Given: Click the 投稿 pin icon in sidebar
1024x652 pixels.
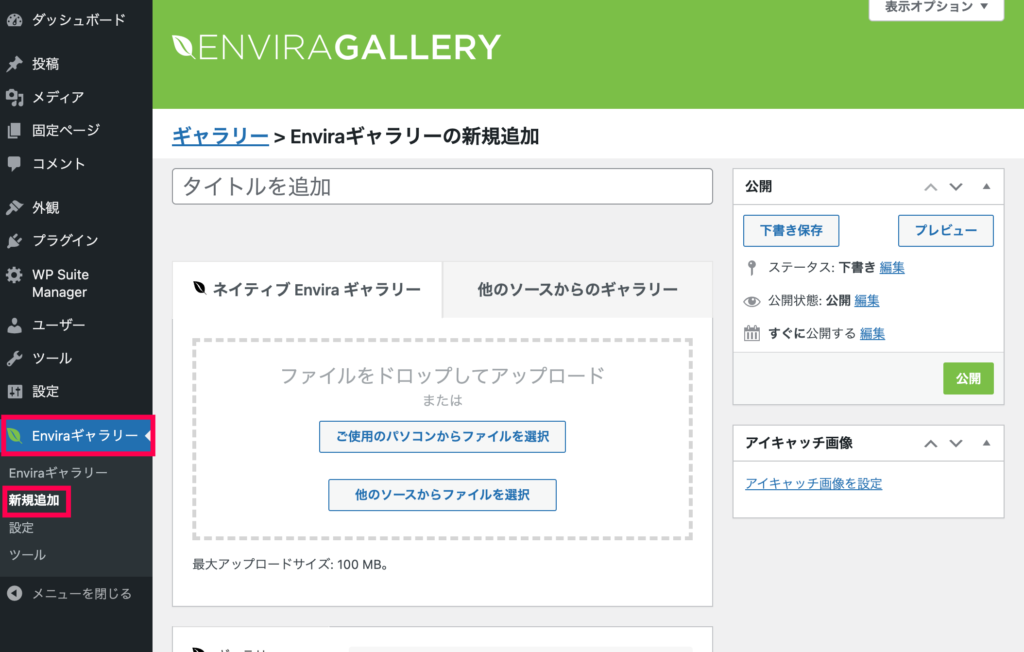Looking at the screenshot, I should click(14, 63).
